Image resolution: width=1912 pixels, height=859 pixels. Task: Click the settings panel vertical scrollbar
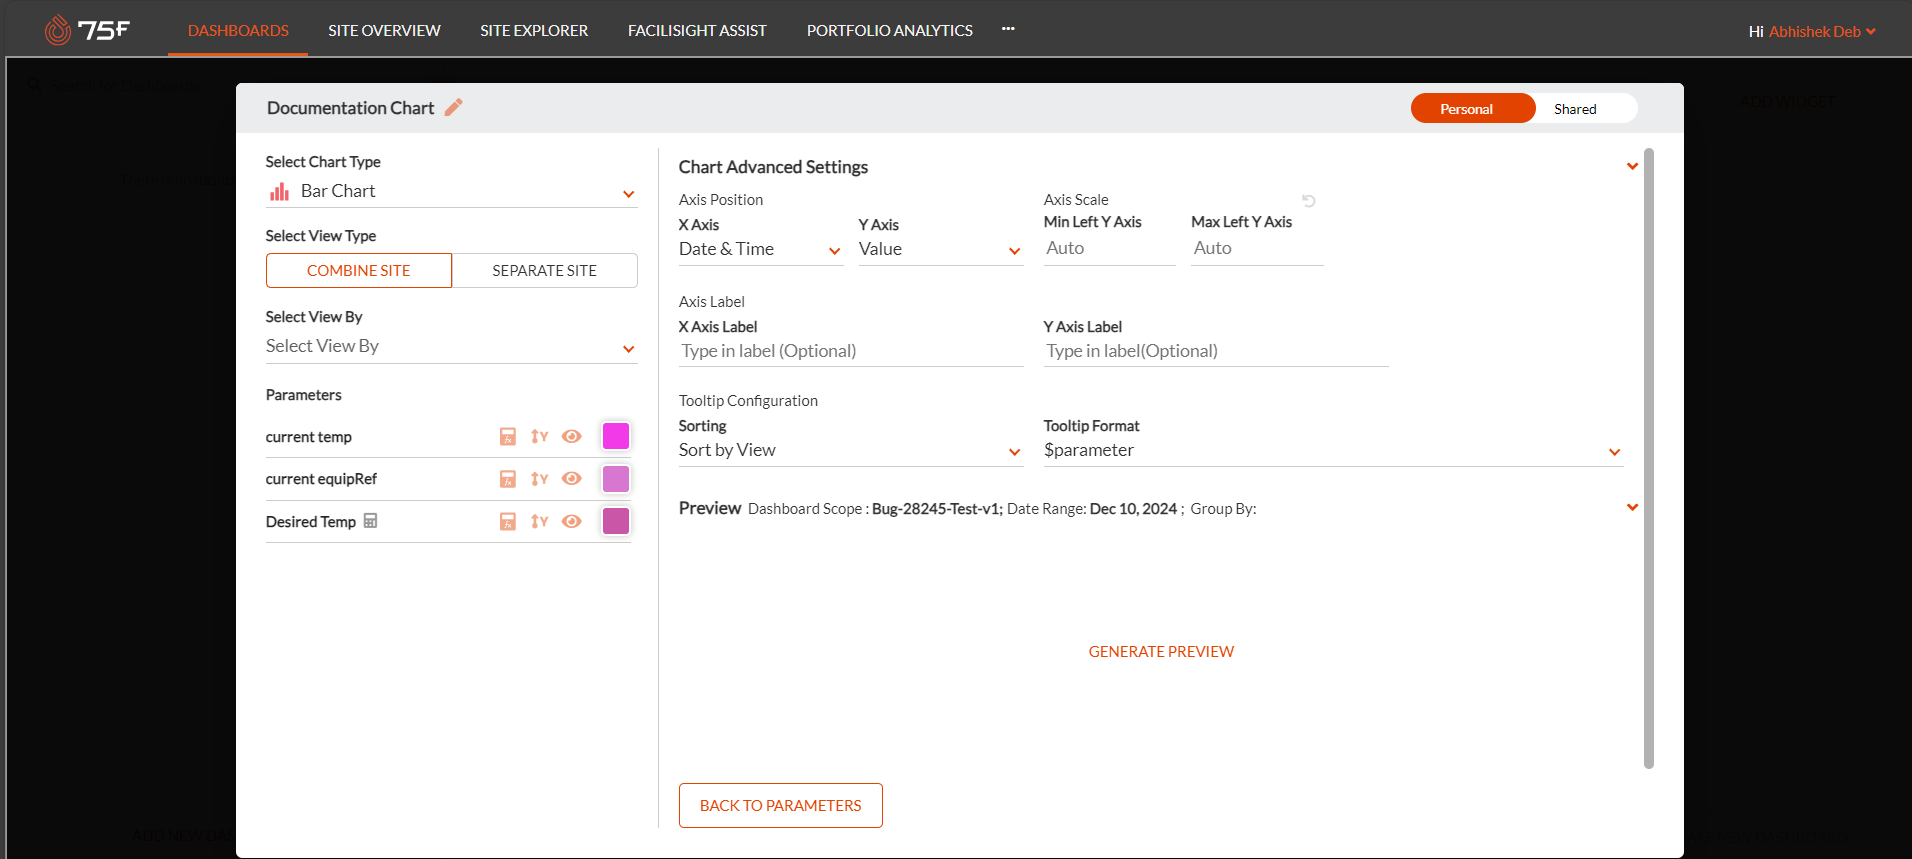tap(1649, 458)
